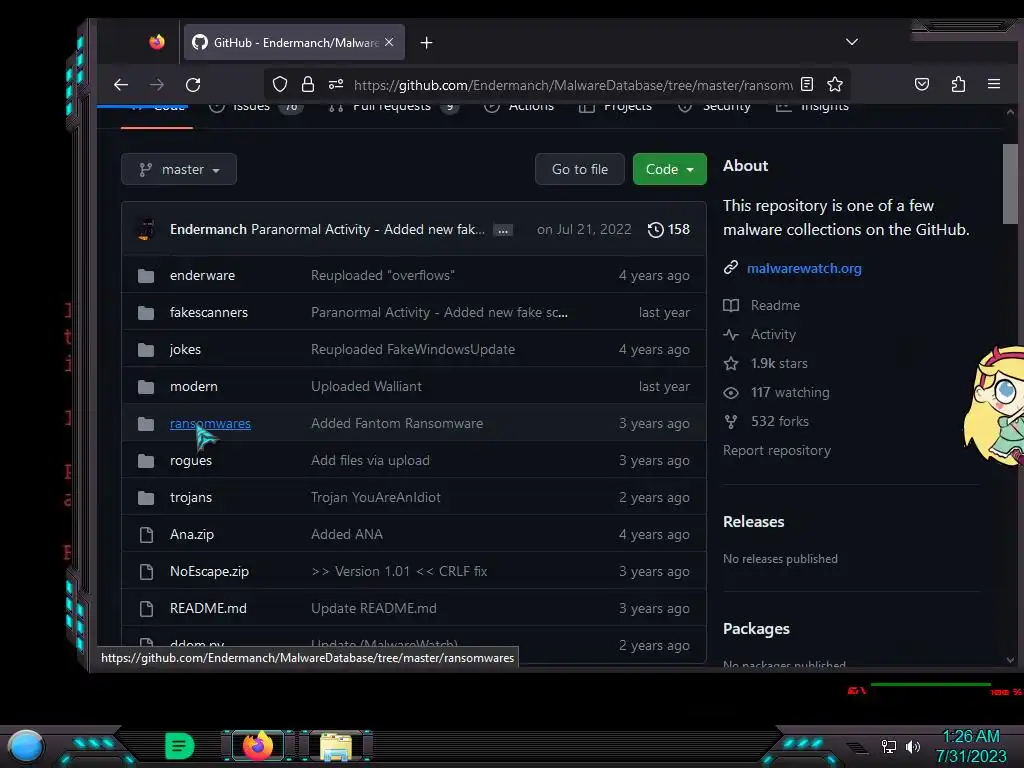Open the Ana.zip file
The image size is (1024, 768).
[192, 534]
